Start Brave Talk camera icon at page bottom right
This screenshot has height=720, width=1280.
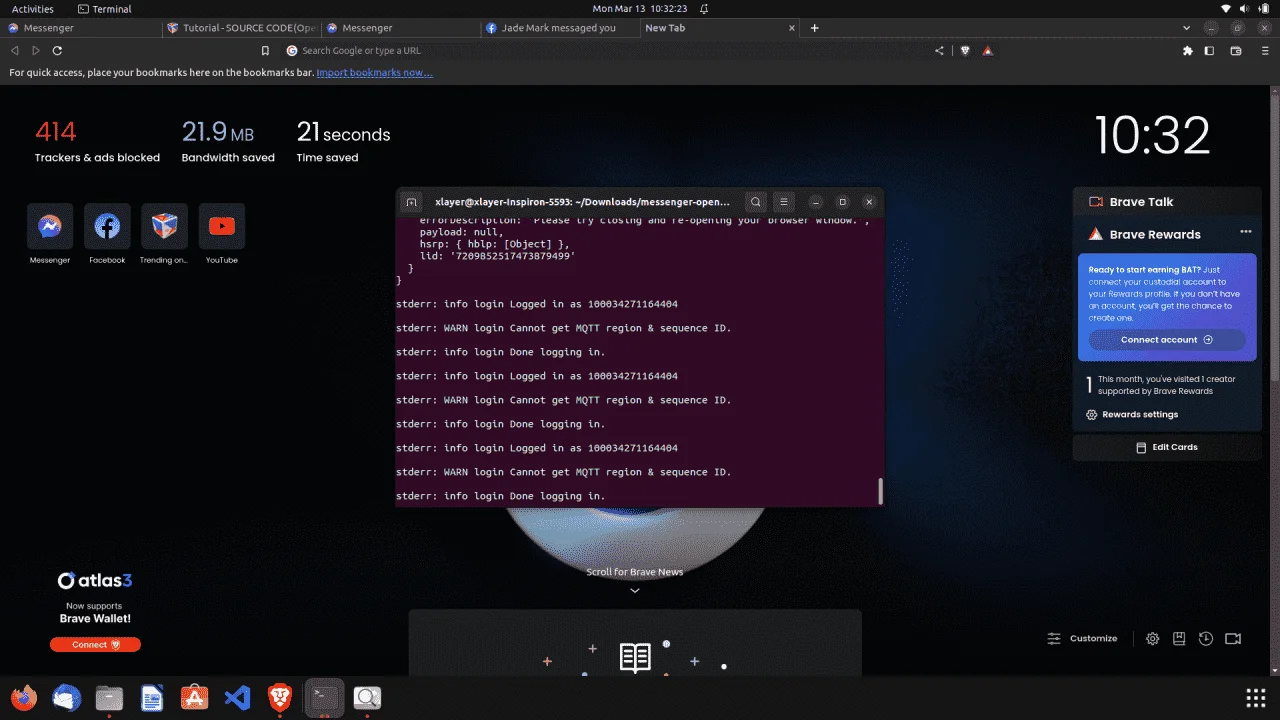(x=1233, y=638)
